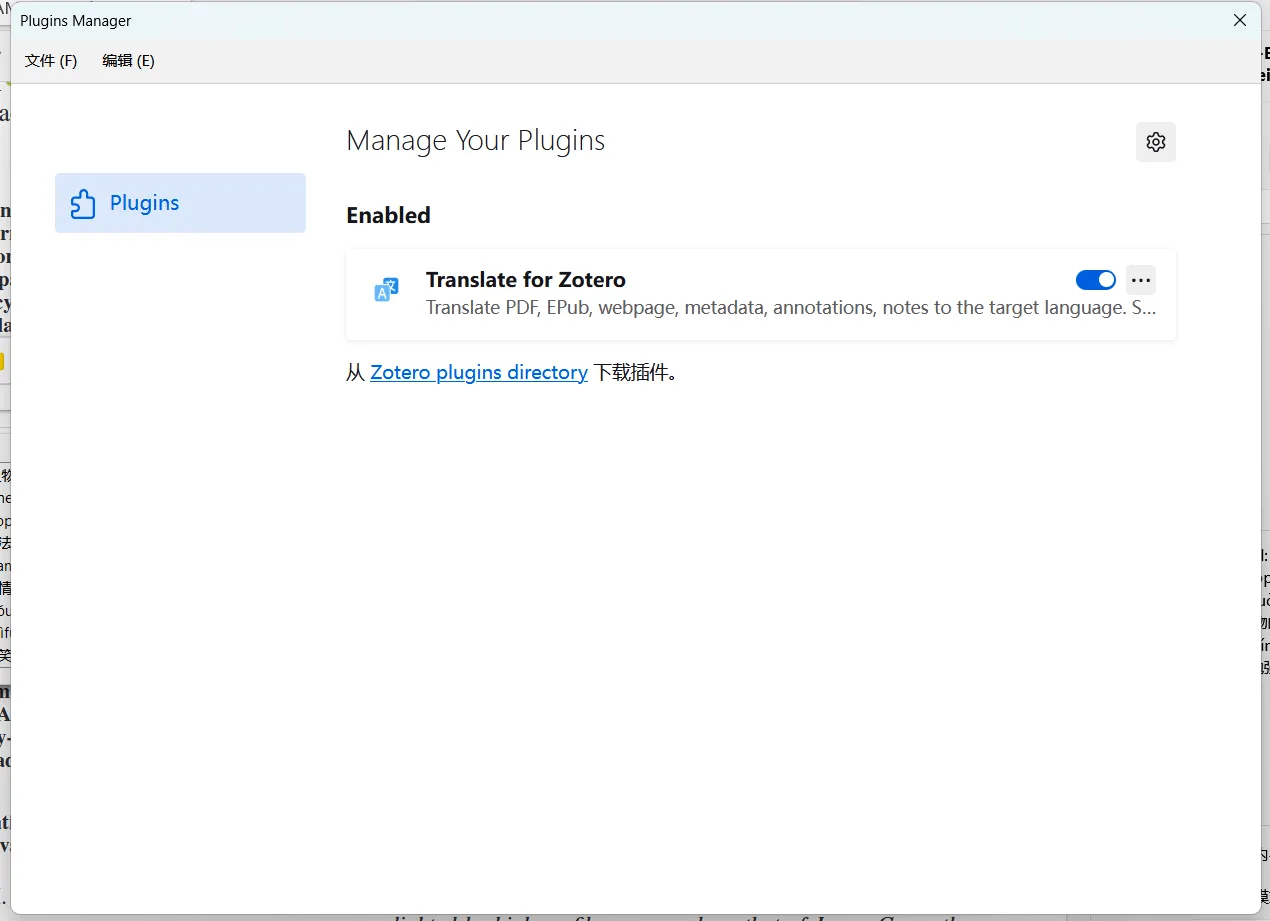Viewport: 1270px width, 921px height.
Task: Follow the Zotero plugins directory link
Action: 478,373
